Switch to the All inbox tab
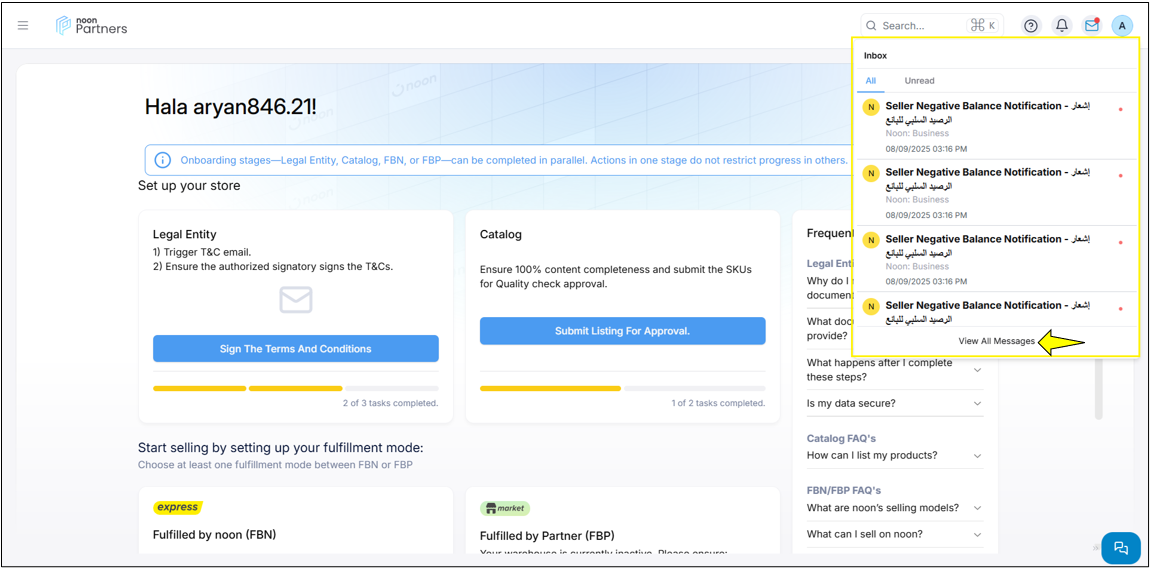The height and width of the screenshot is (569, 1150). tap(871, 81)
